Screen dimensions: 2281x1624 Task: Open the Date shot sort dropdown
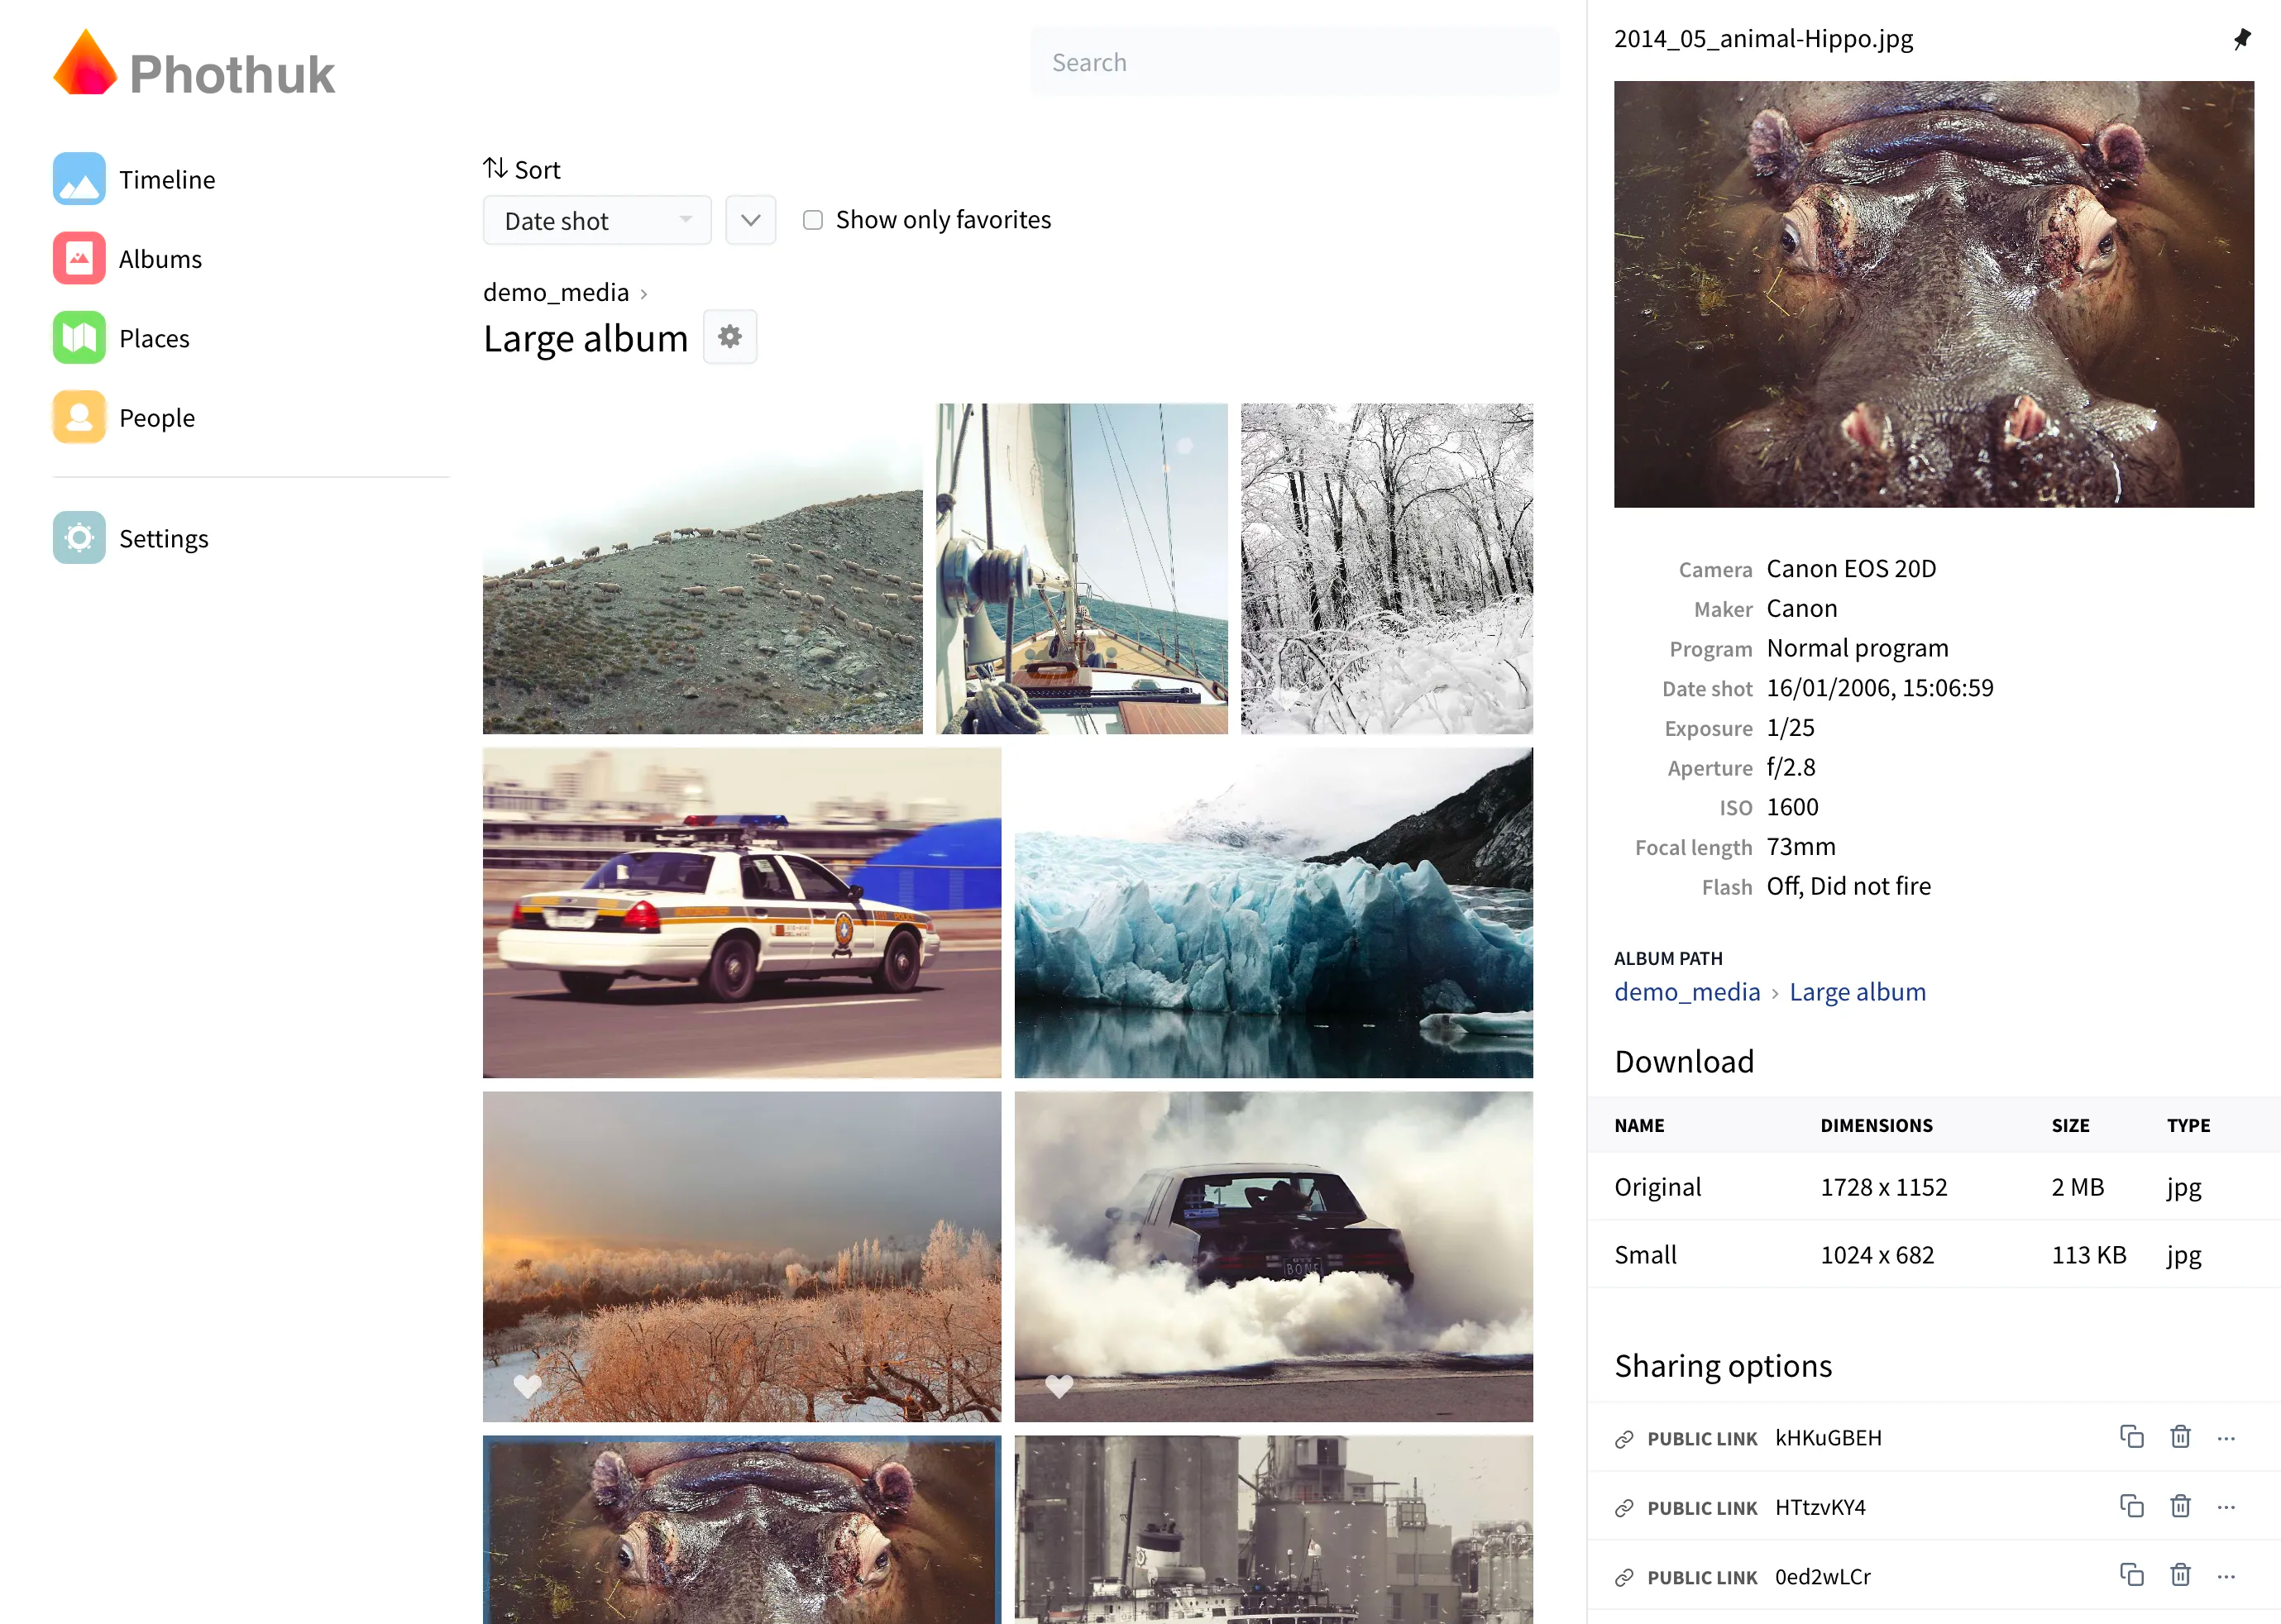click(596, 221)
